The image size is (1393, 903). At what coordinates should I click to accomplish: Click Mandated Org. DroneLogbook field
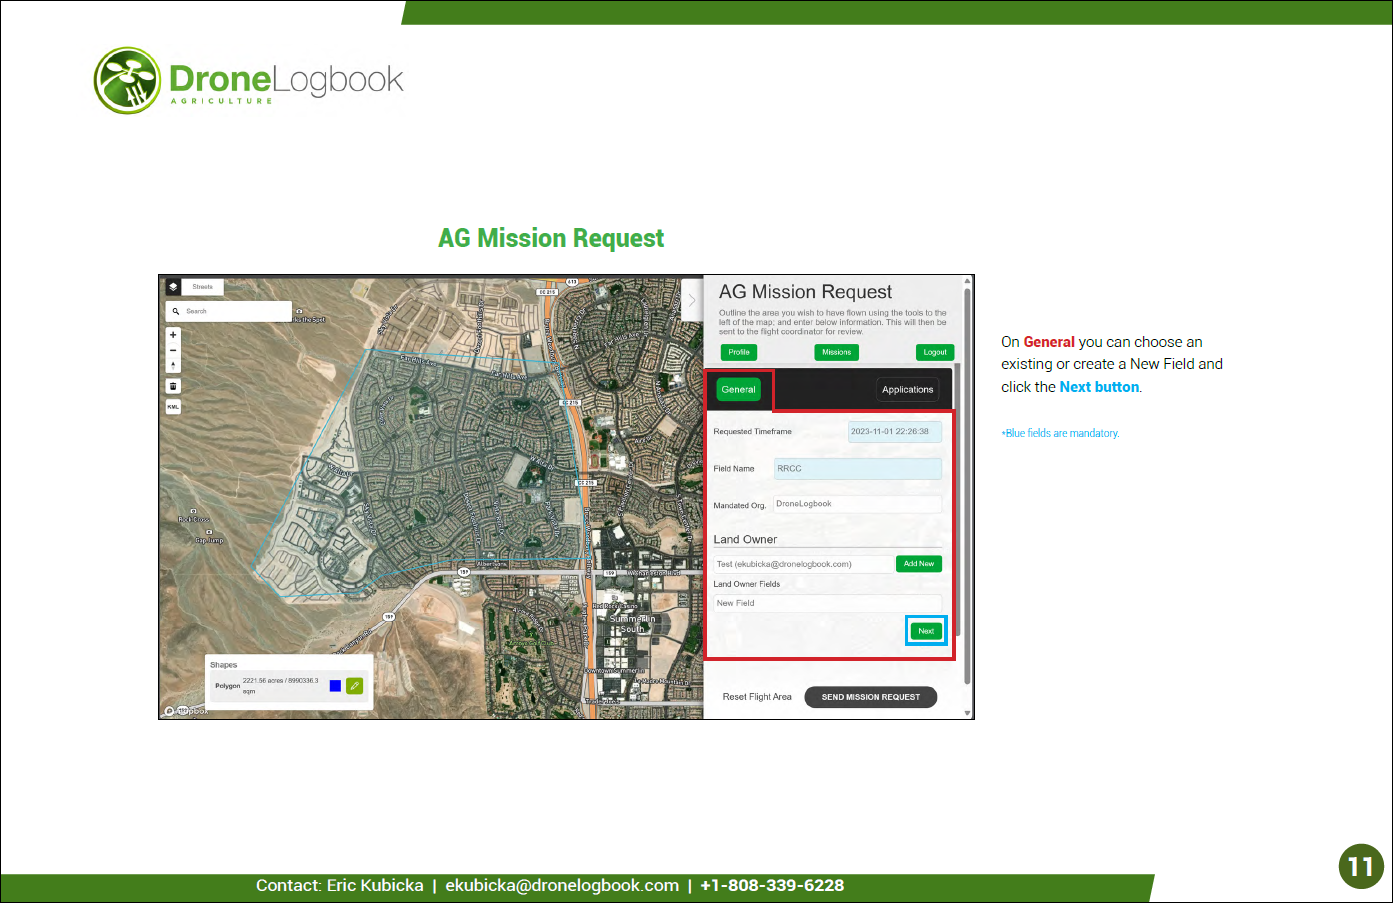pos(858,504)
